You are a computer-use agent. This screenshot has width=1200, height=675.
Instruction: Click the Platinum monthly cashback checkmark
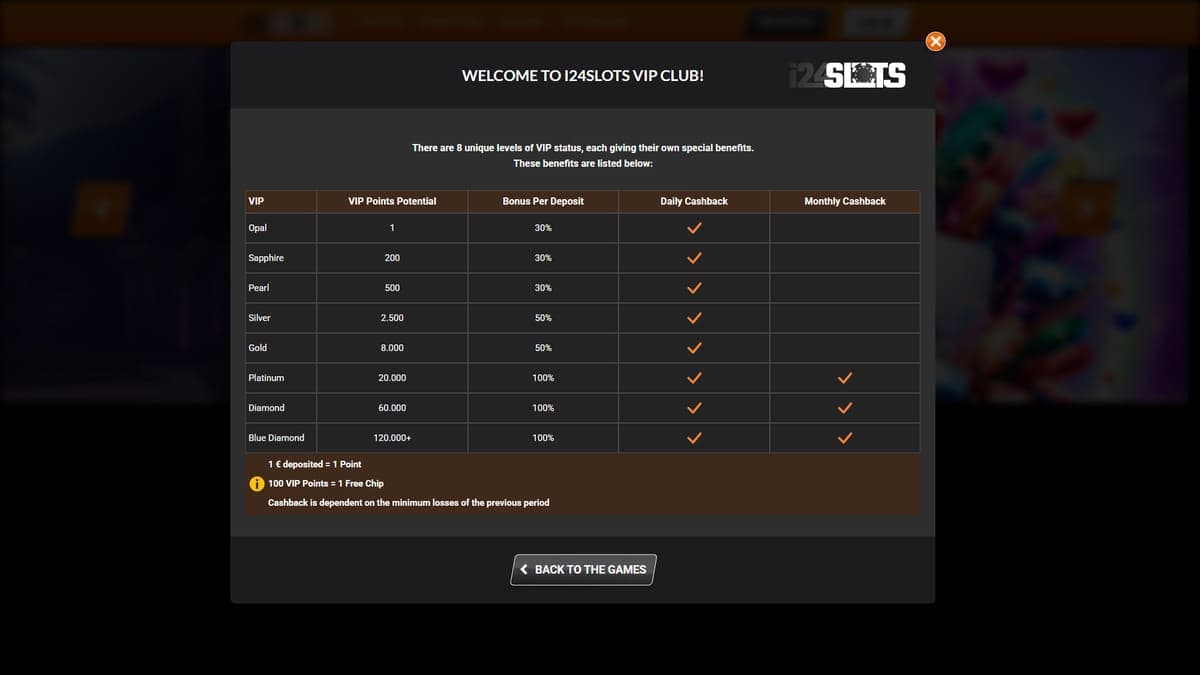point(845,378)
